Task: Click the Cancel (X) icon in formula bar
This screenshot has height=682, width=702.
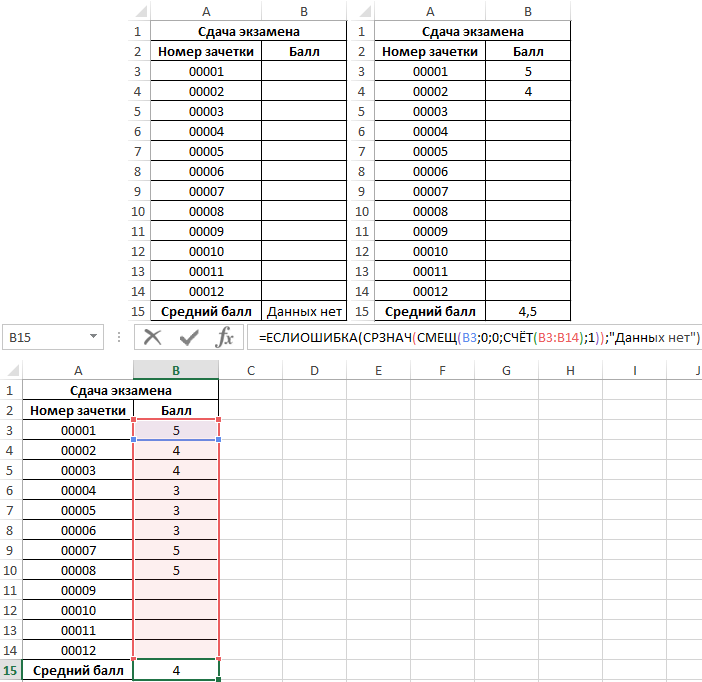Action: click(153, 337)
